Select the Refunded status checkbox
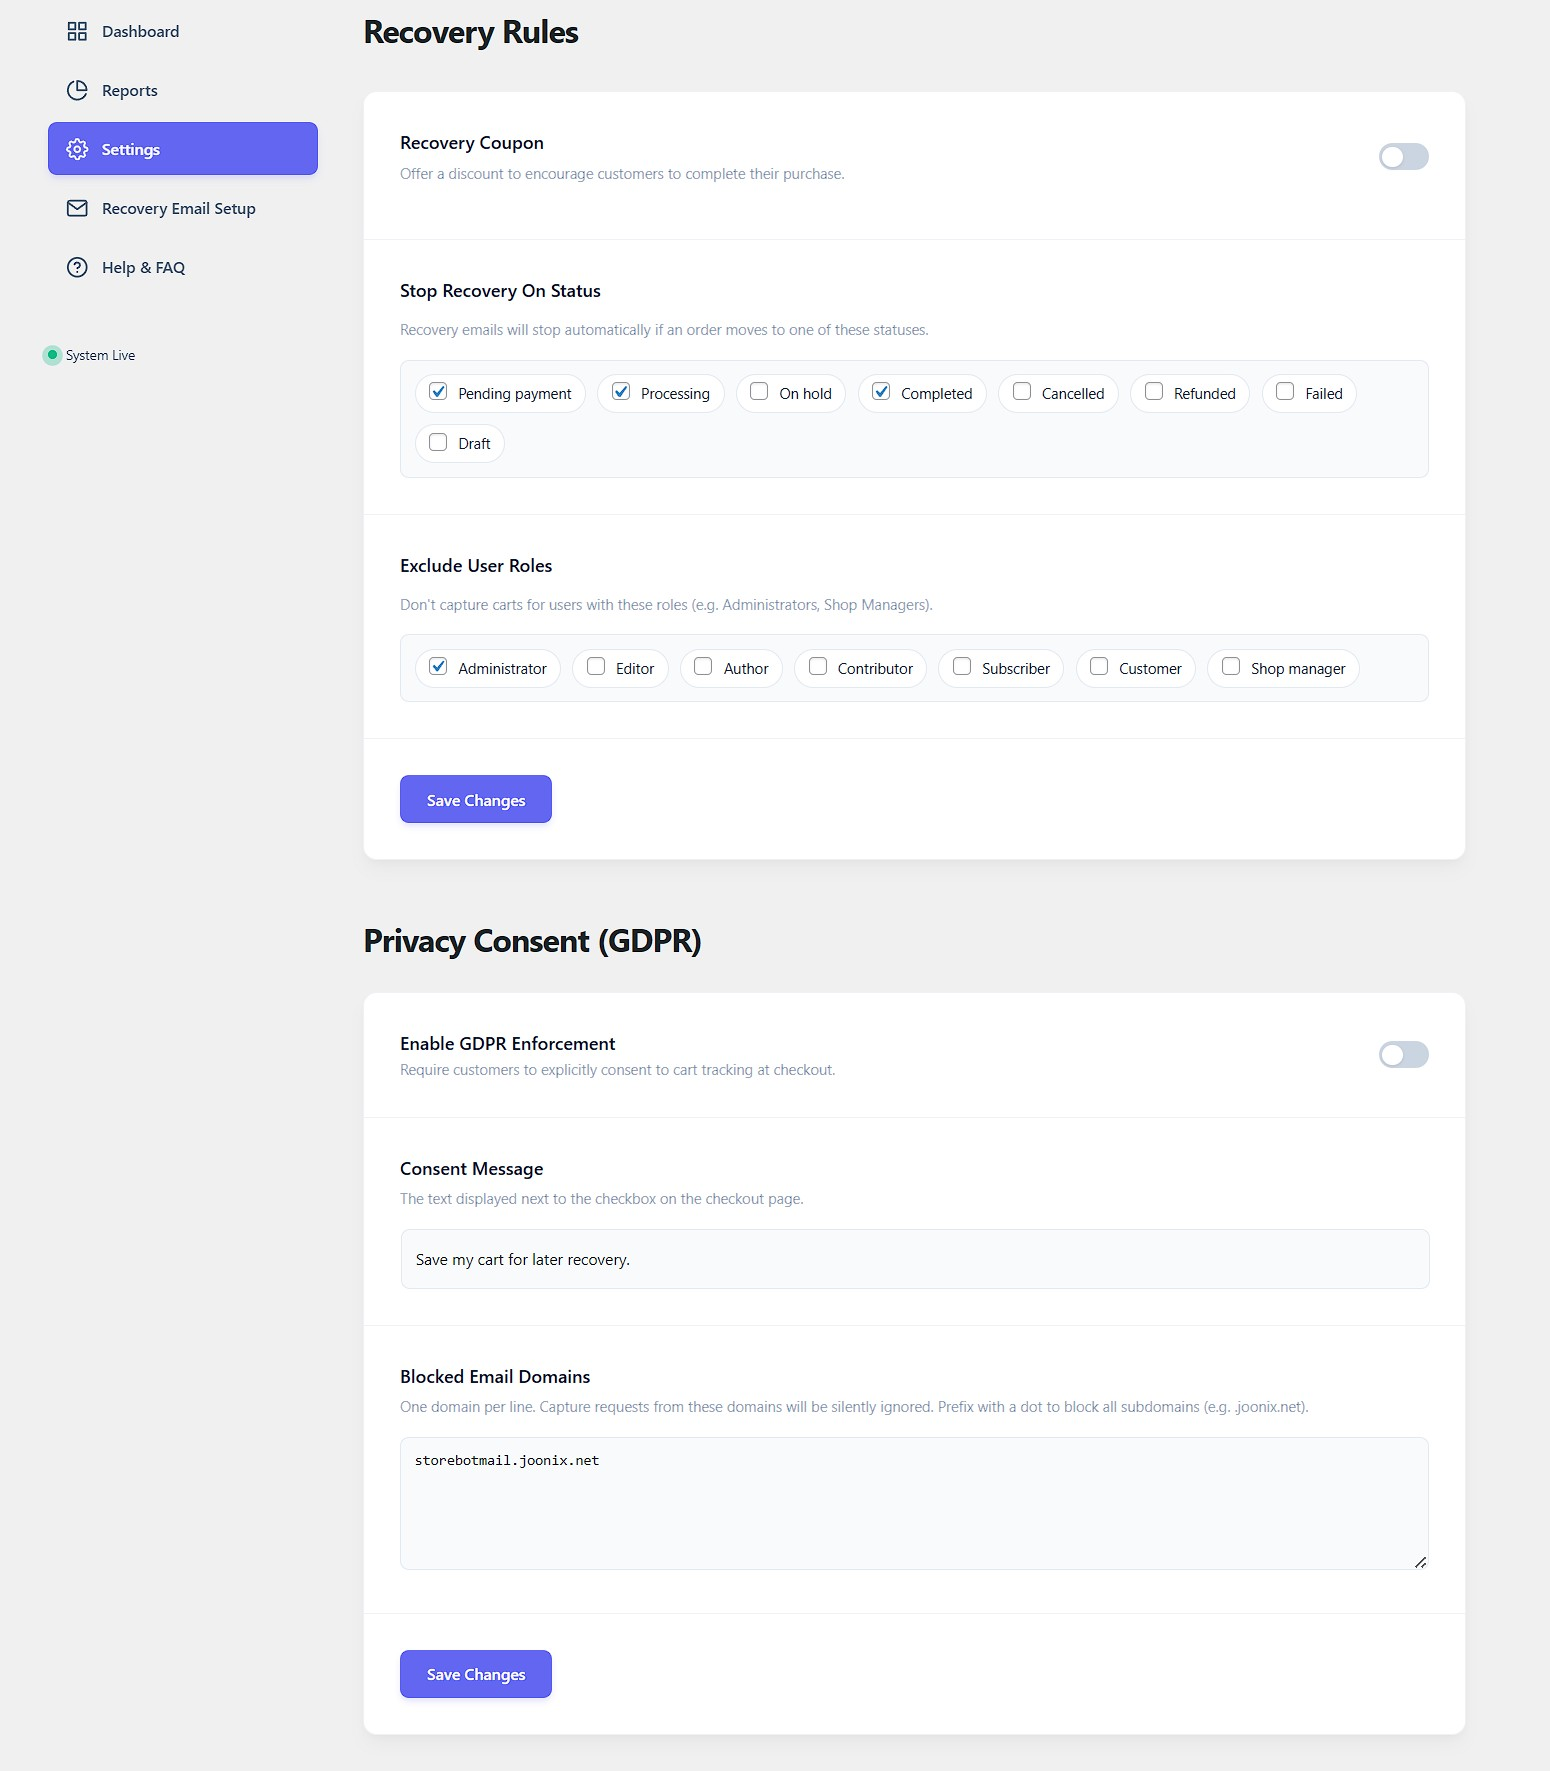This screenshot has height=1771, width=1550. (1153, 391)
